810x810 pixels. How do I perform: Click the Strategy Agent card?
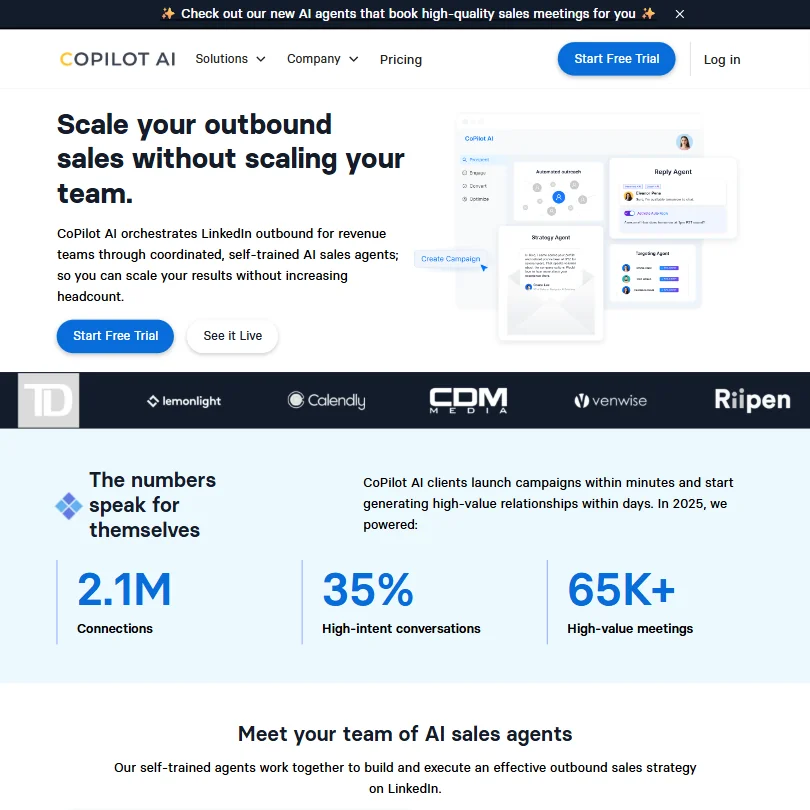pyautogui.click(x=551, y=283)
